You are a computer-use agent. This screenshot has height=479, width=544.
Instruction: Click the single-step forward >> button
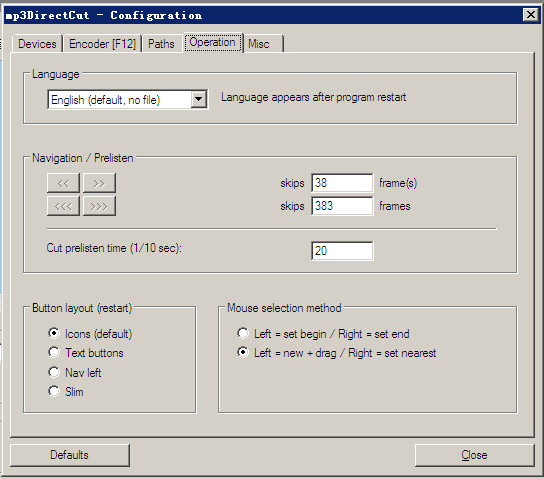[99, 183]
